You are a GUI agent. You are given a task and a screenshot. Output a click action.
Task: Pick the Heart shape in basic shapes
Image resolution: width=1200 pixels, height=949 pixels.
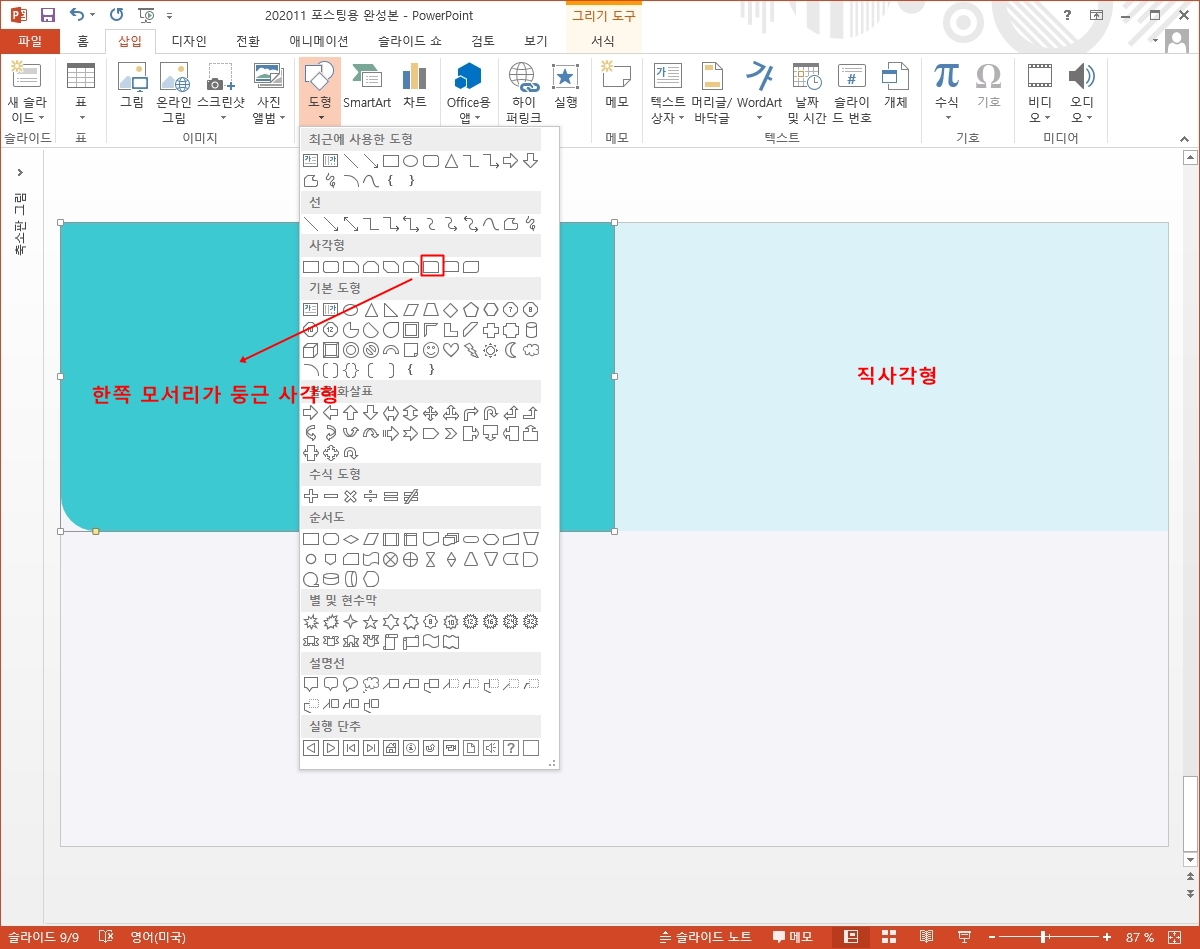pos(451,350)
